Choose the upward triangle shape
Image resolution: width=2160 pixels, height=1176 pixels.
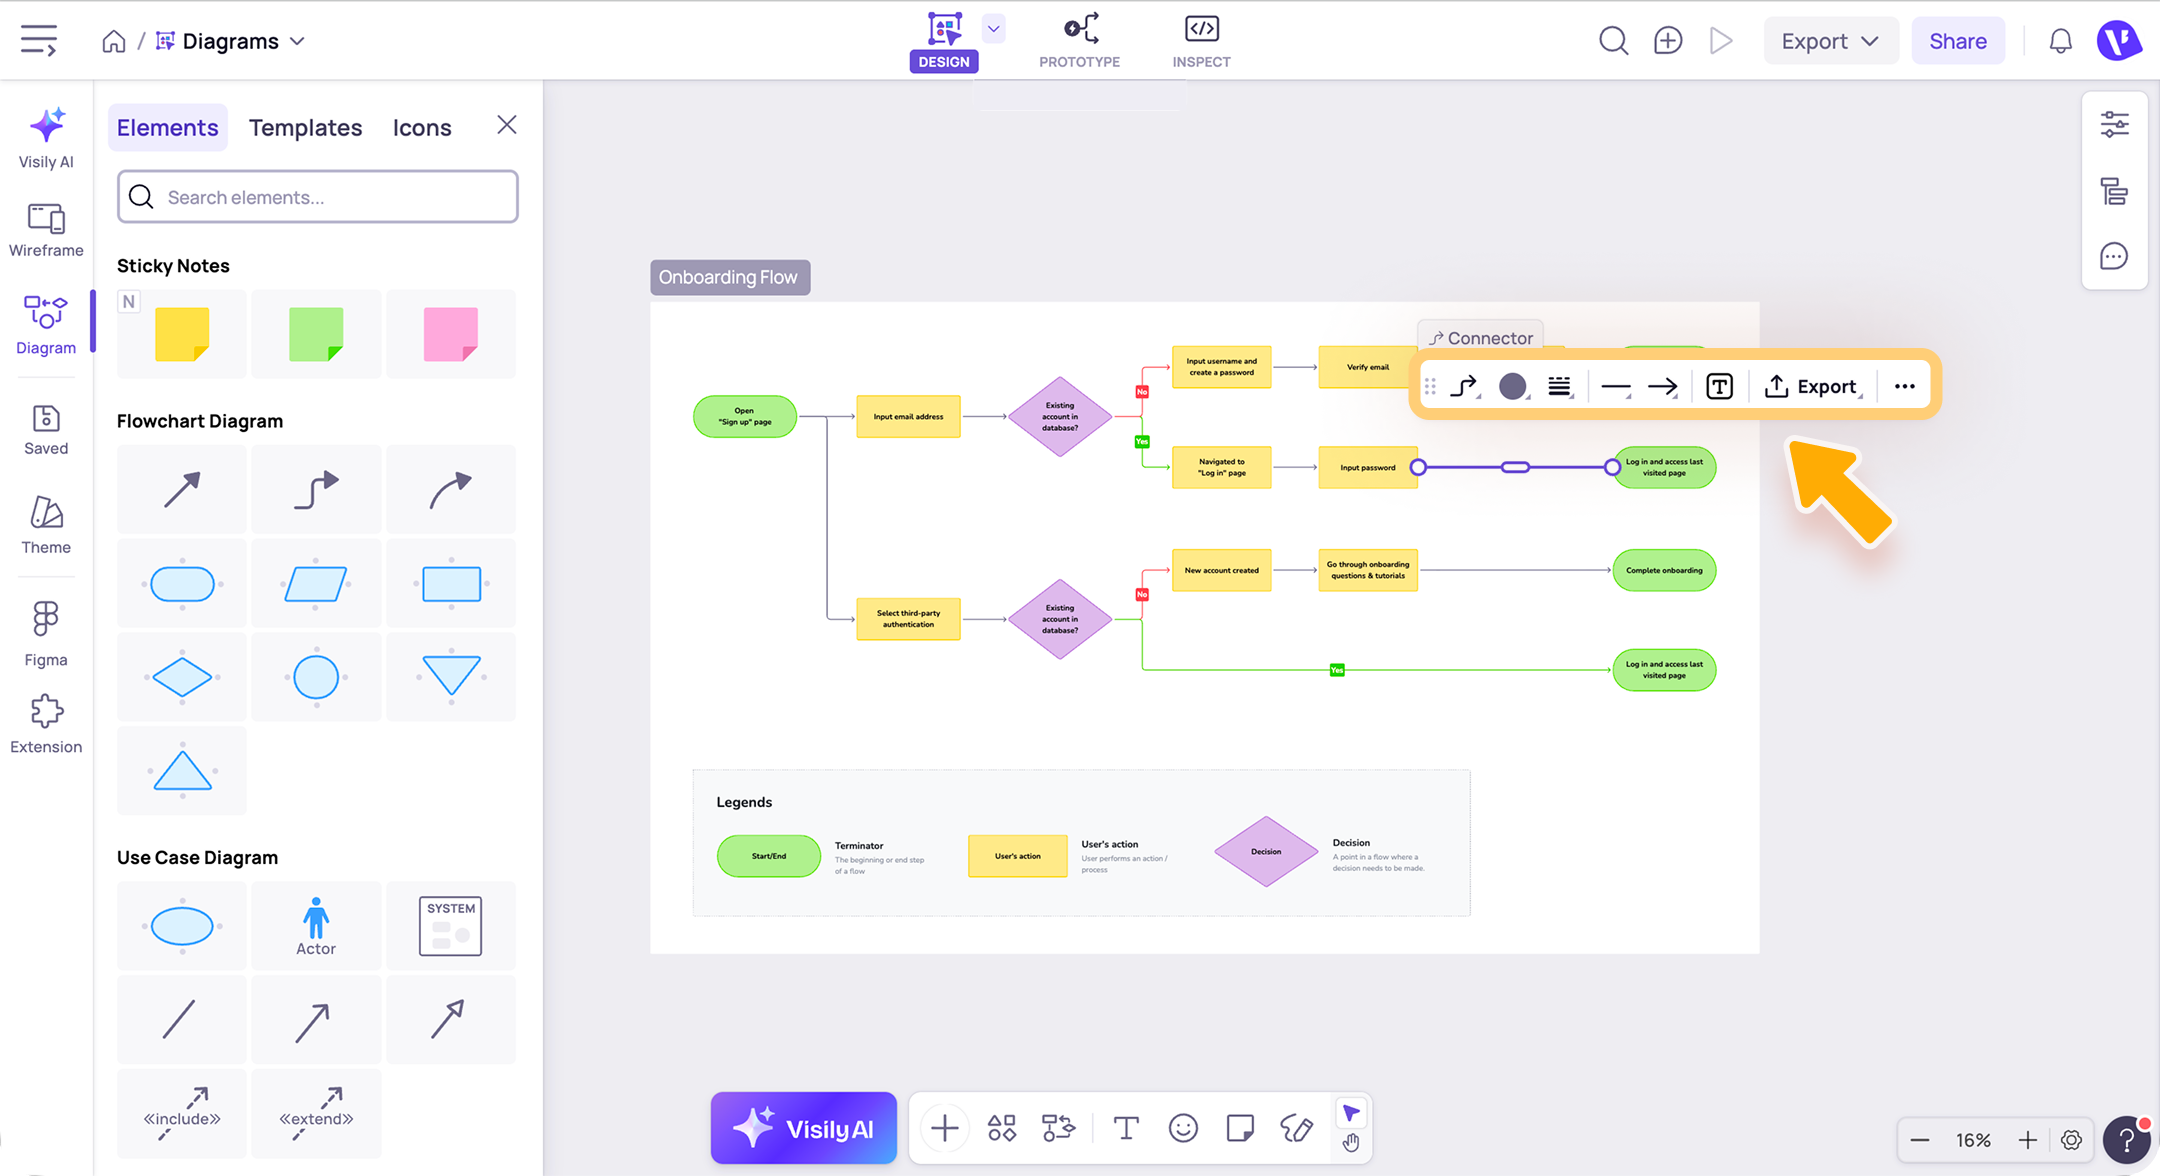coord(182,771)
